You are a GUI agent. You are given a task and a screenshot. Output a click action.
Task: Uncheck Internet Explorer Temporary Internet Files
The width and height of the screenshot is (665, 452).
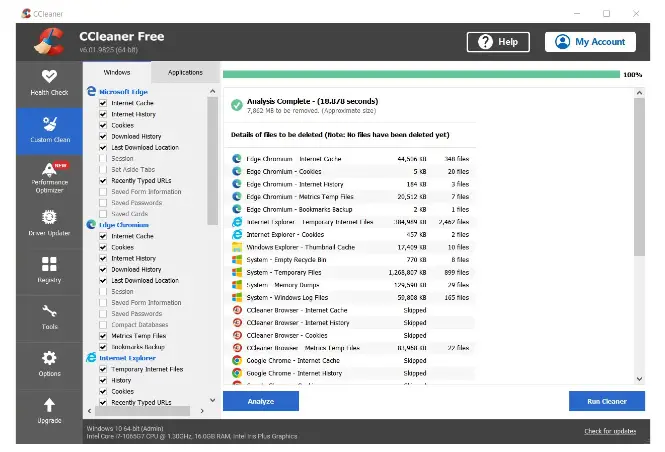[x=103, y=369]
